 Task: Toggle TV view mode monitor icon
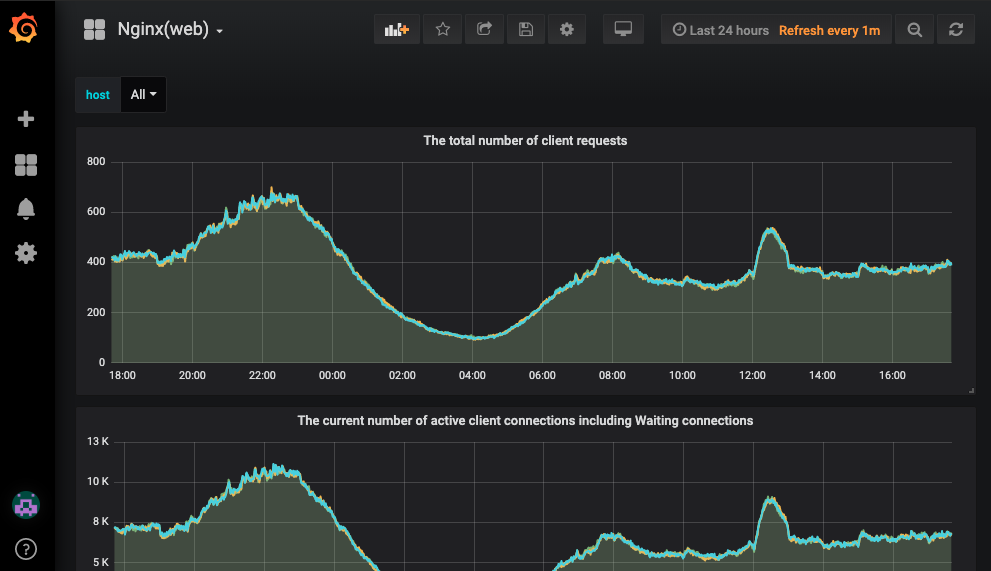(x=623, y=30)
